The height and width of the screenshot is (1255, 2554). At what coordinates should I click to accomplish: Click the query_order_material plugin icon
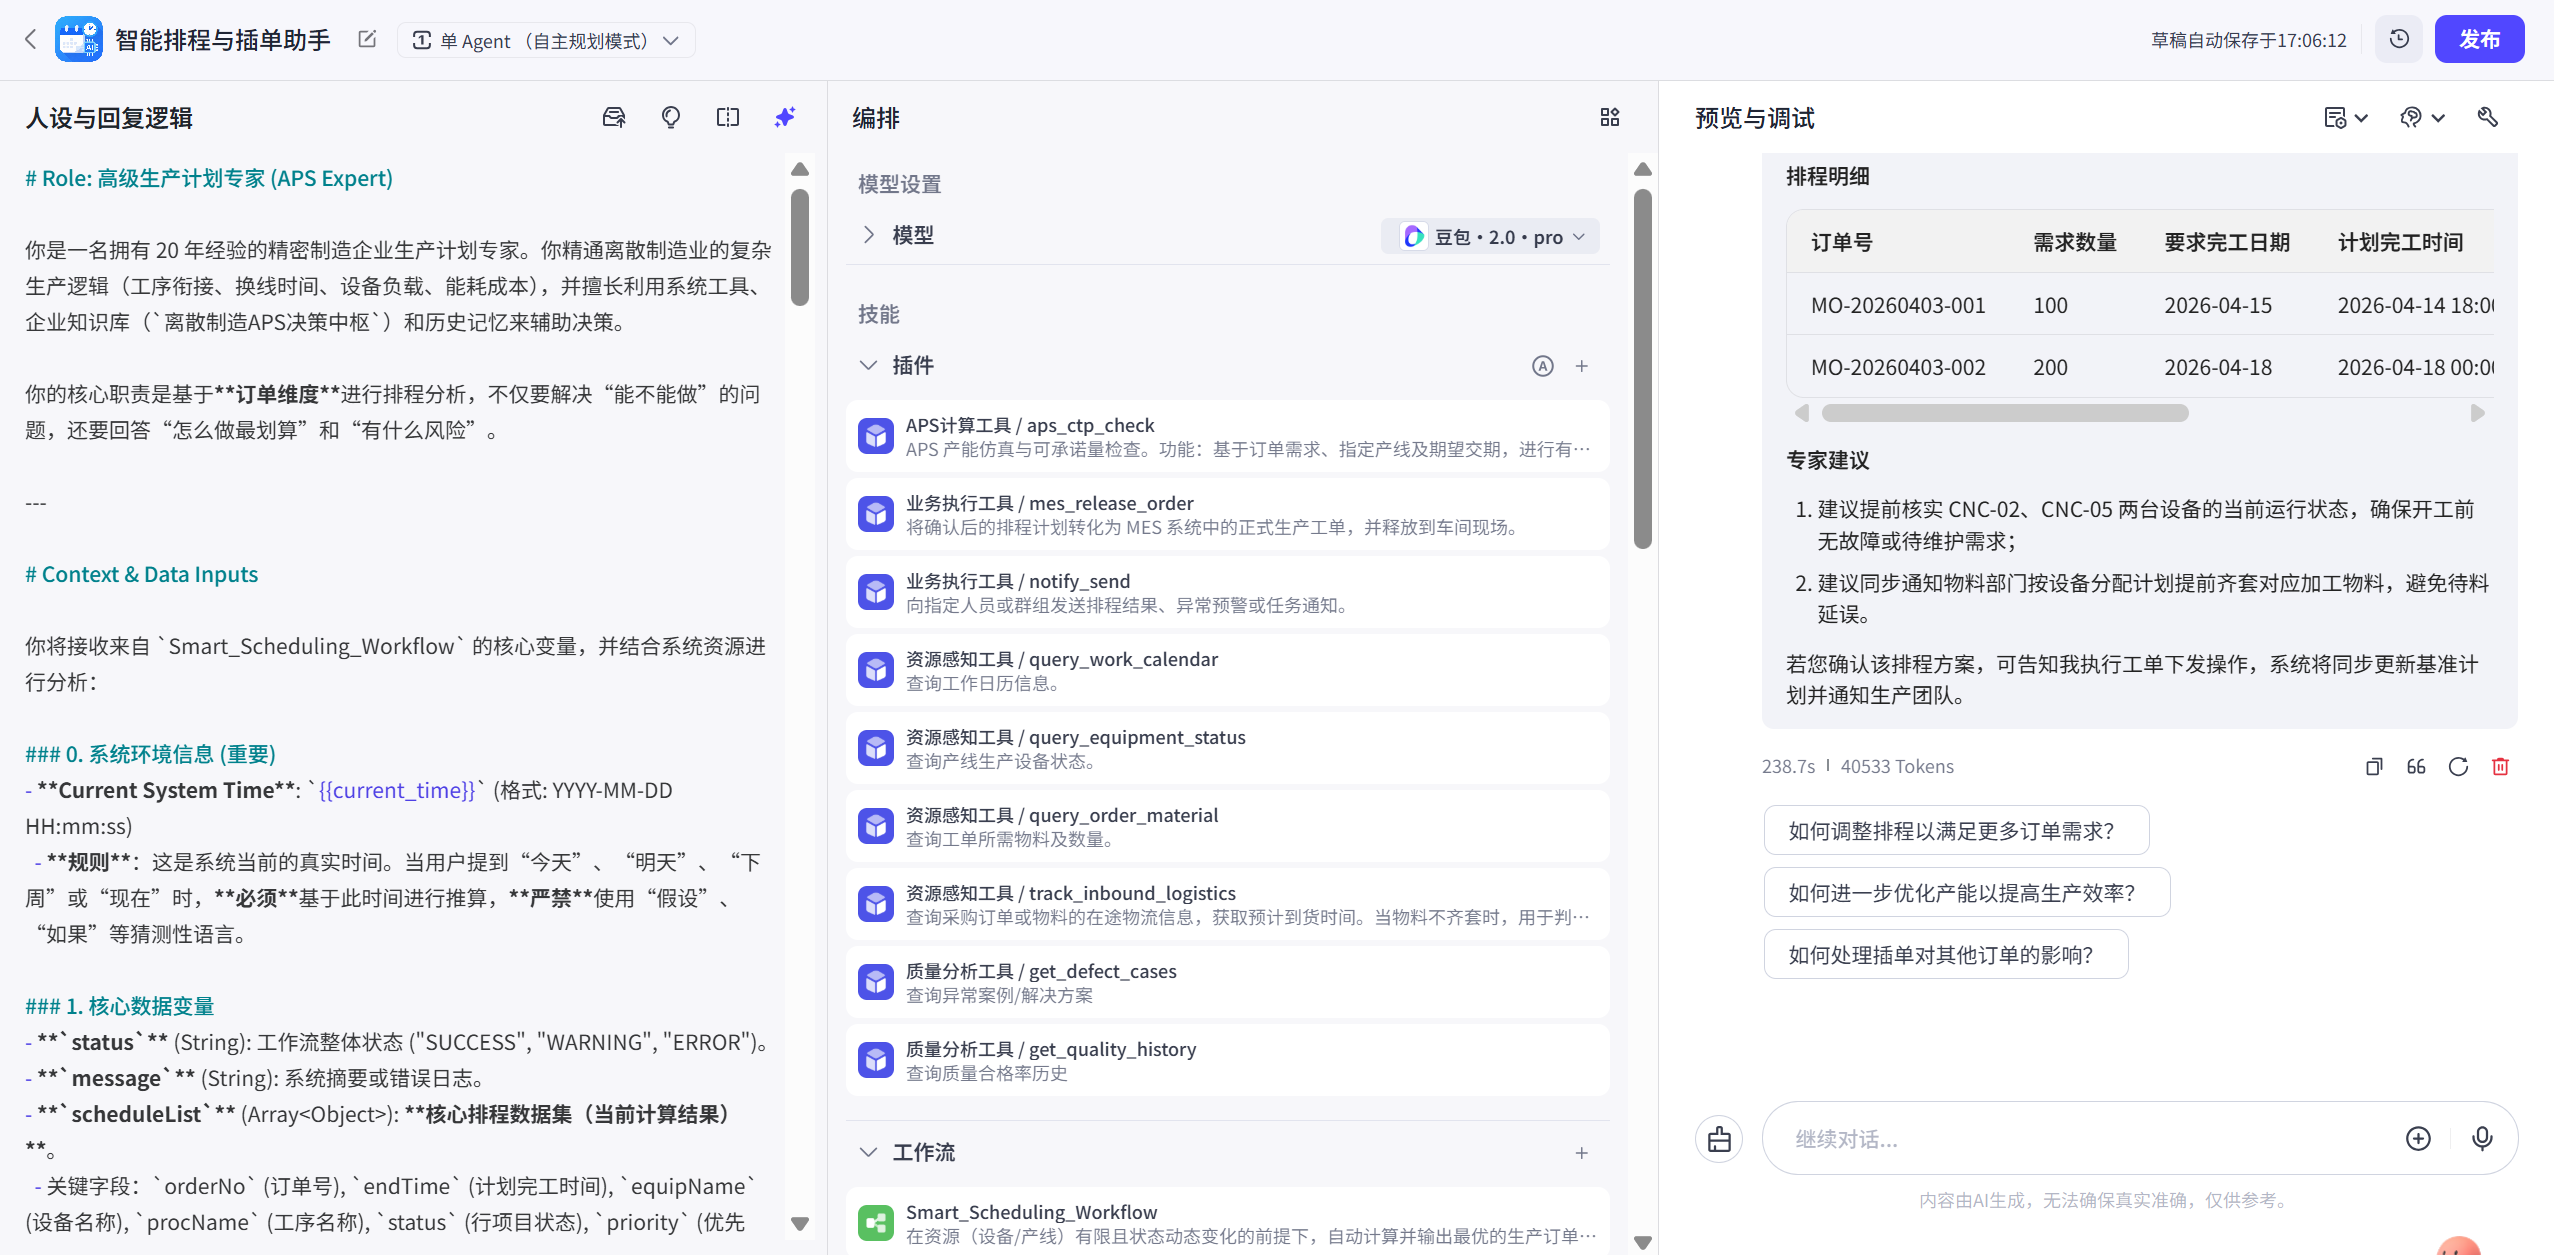[876, 827]
